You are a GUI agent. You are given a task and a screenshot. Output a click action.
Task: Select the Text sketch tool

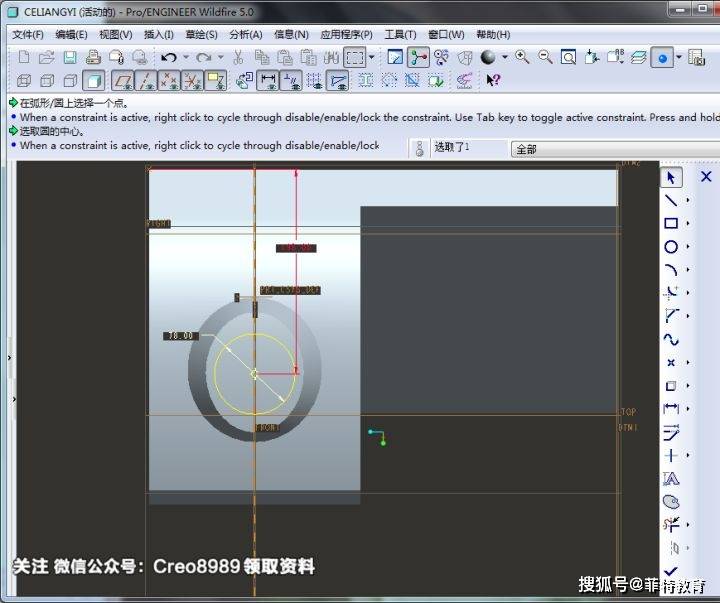(671, 479)
